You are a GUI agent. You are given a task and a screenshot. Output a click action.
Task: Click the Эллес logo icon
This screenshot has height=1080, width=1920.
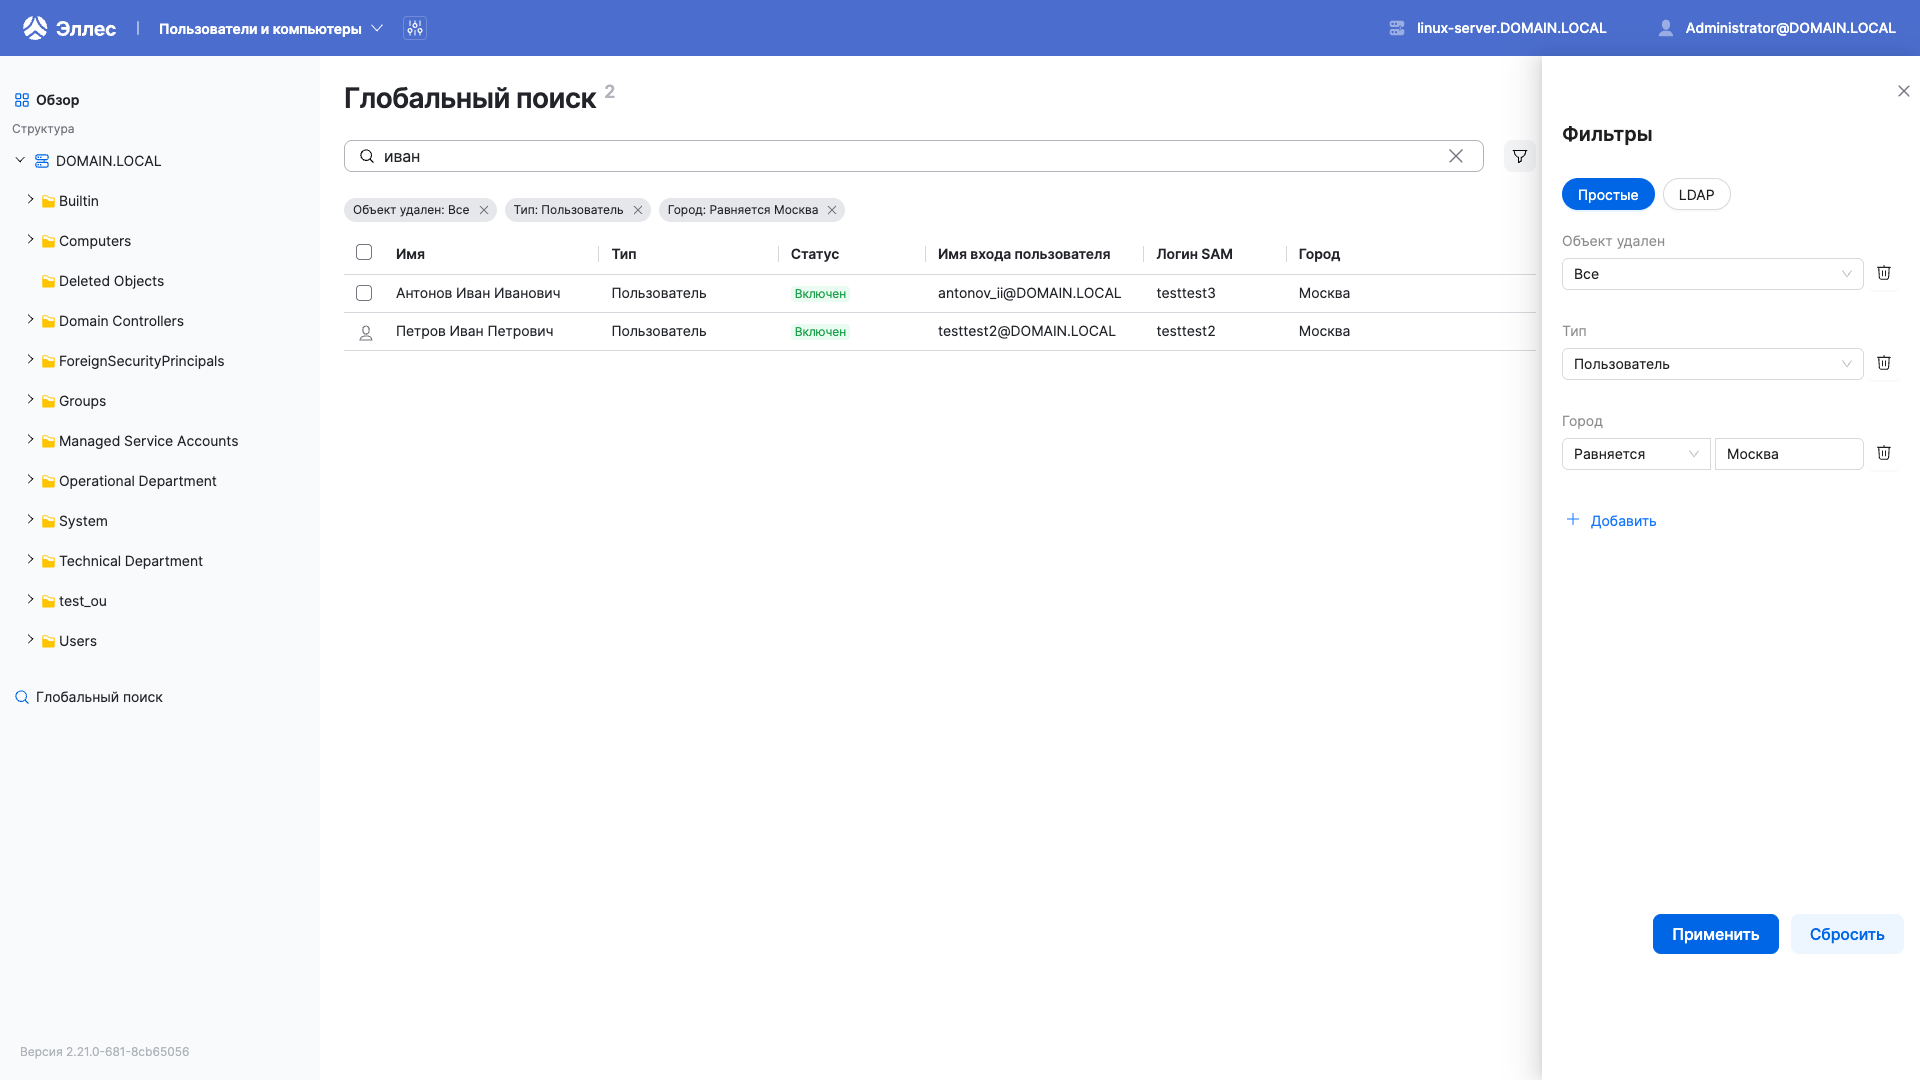(35, 28)
